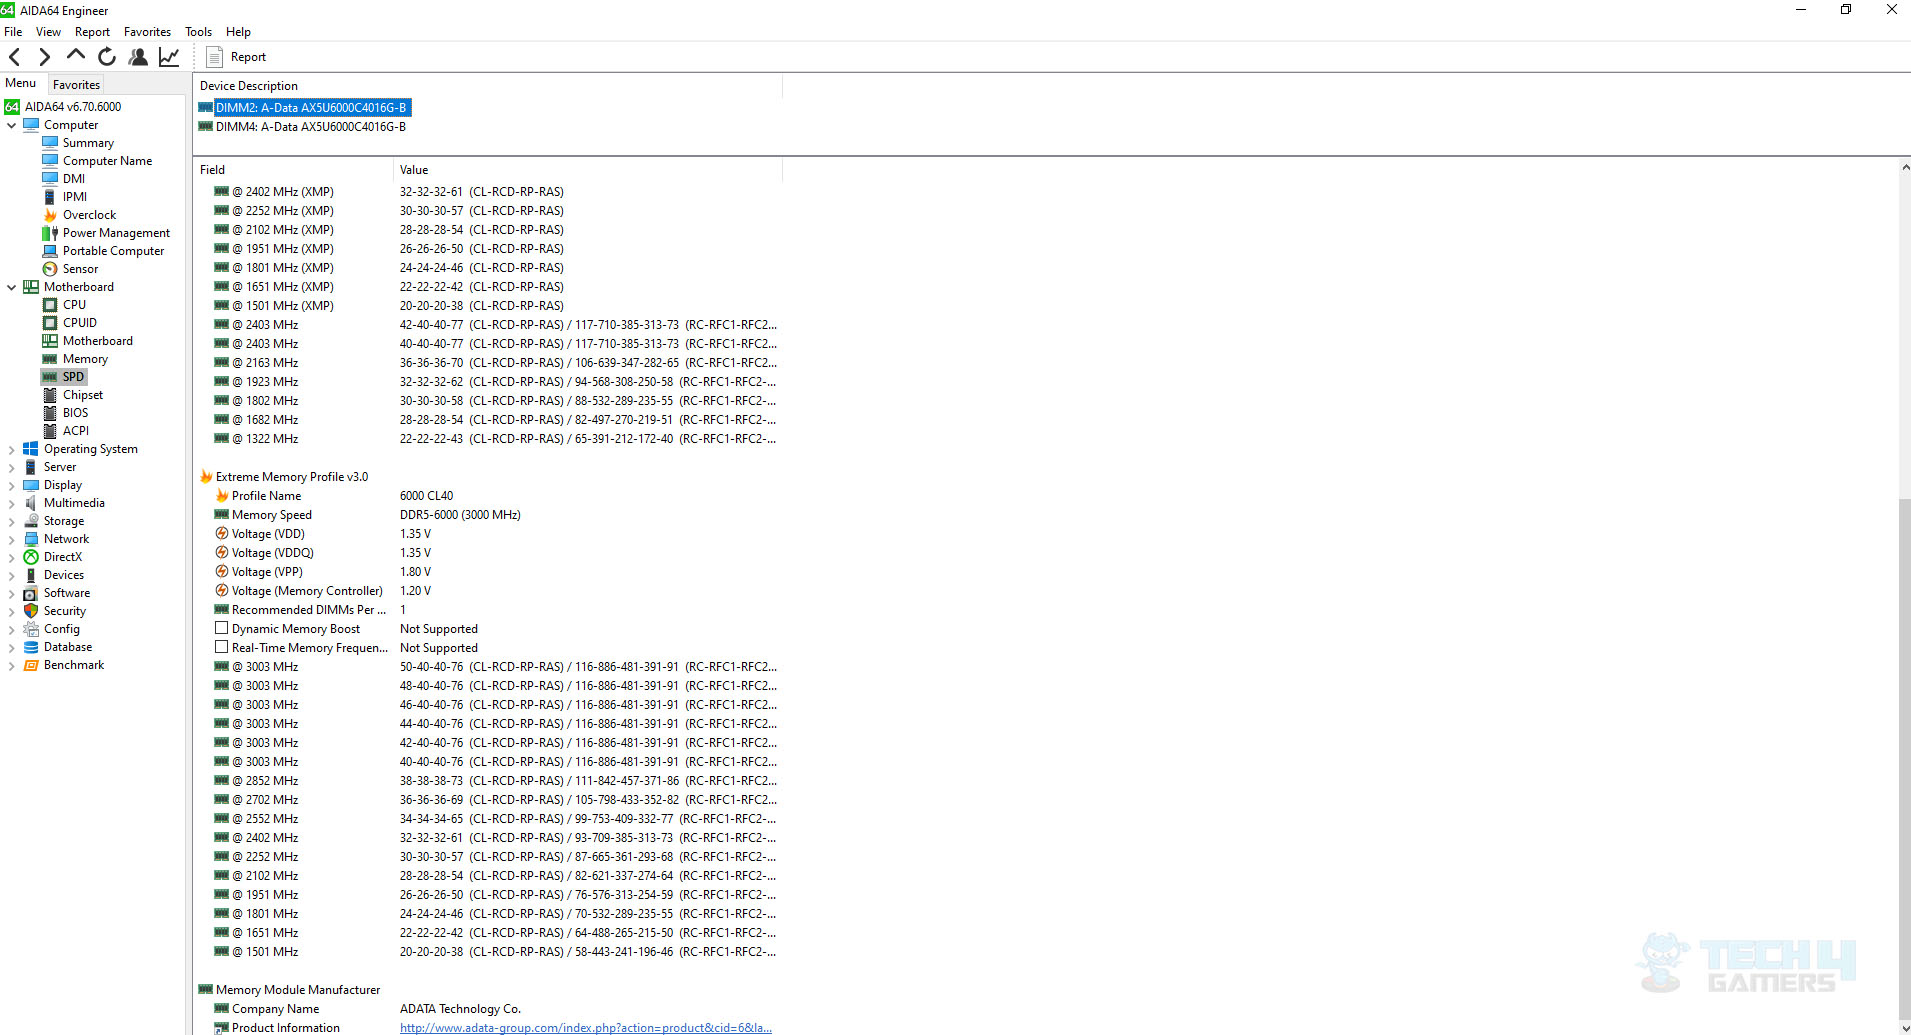This screenshot has height=1035, width=1911.
Task: Click the Field column header
Action: tap(294, 170)
